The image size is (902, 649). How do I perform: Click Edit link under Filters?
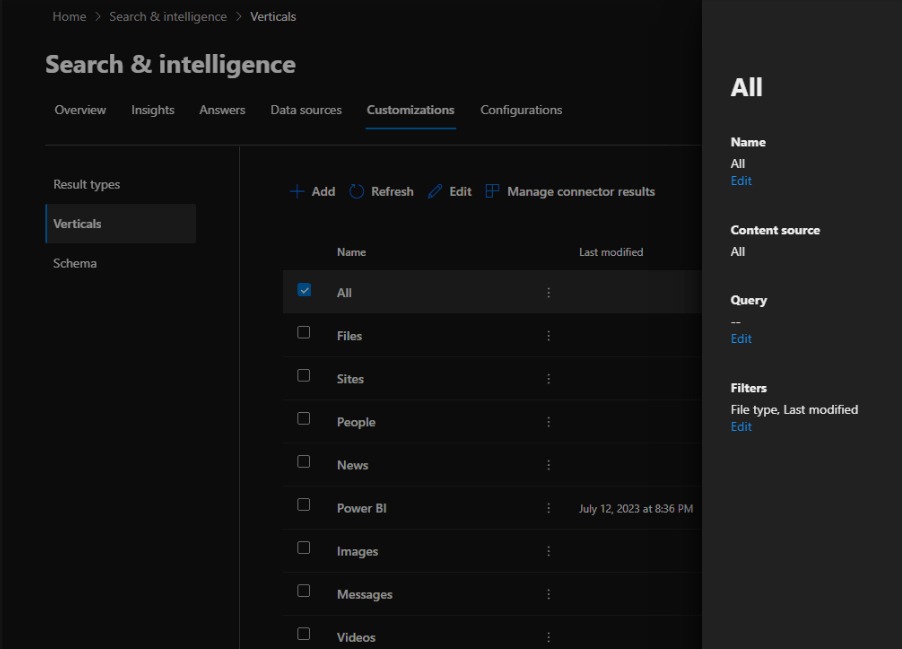click(x=741, y=427)
